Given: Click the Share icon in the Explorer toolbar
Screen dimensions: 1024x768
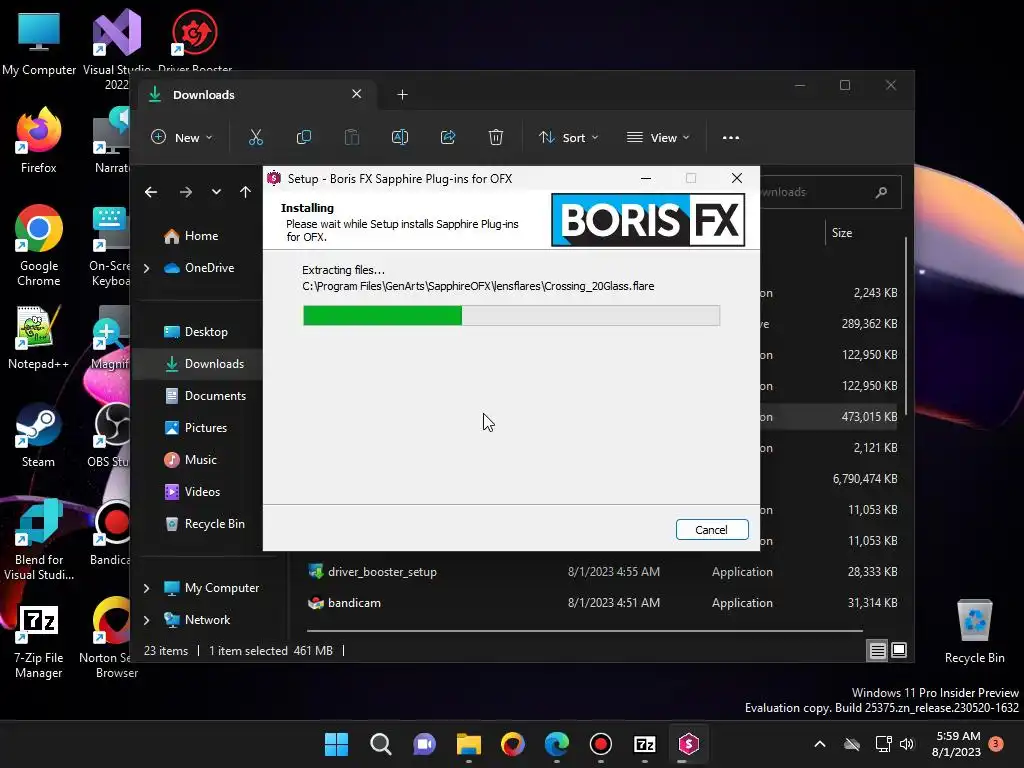Looking at the screenshot, I should point(448,137).
